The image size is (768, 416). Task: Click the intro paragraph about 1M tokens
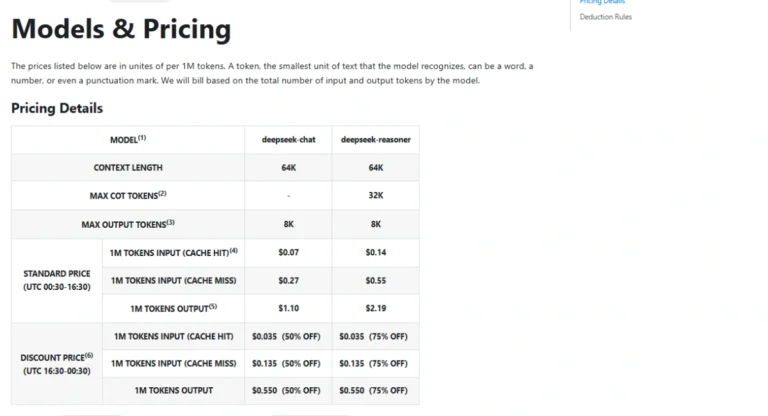(x=272, y=73)
